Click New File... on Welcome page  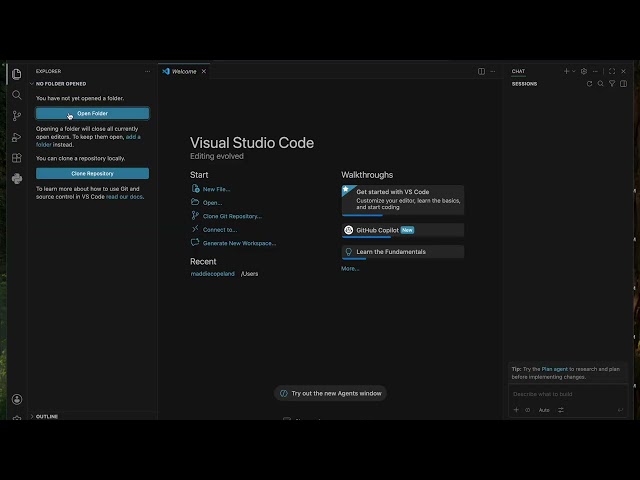[216, 189]
